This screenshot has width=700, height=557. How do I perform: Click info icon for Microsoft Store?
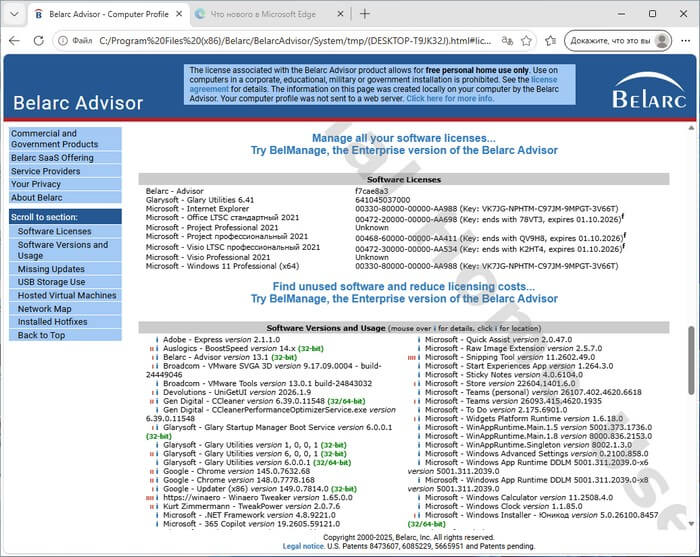pyautogui.click(x=419, y=383)
